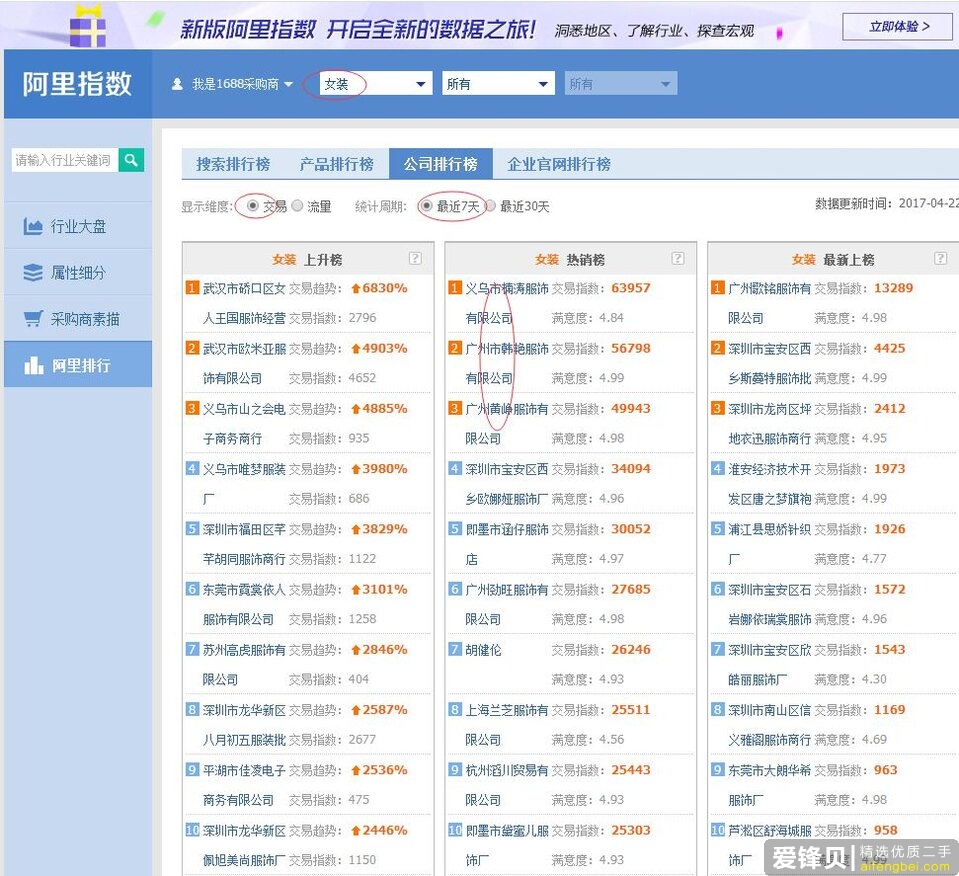This screenshot has height=876, width=959.
Task: Open company 上海兰芝服饰有限公司
Action: [x=506, y=724]
